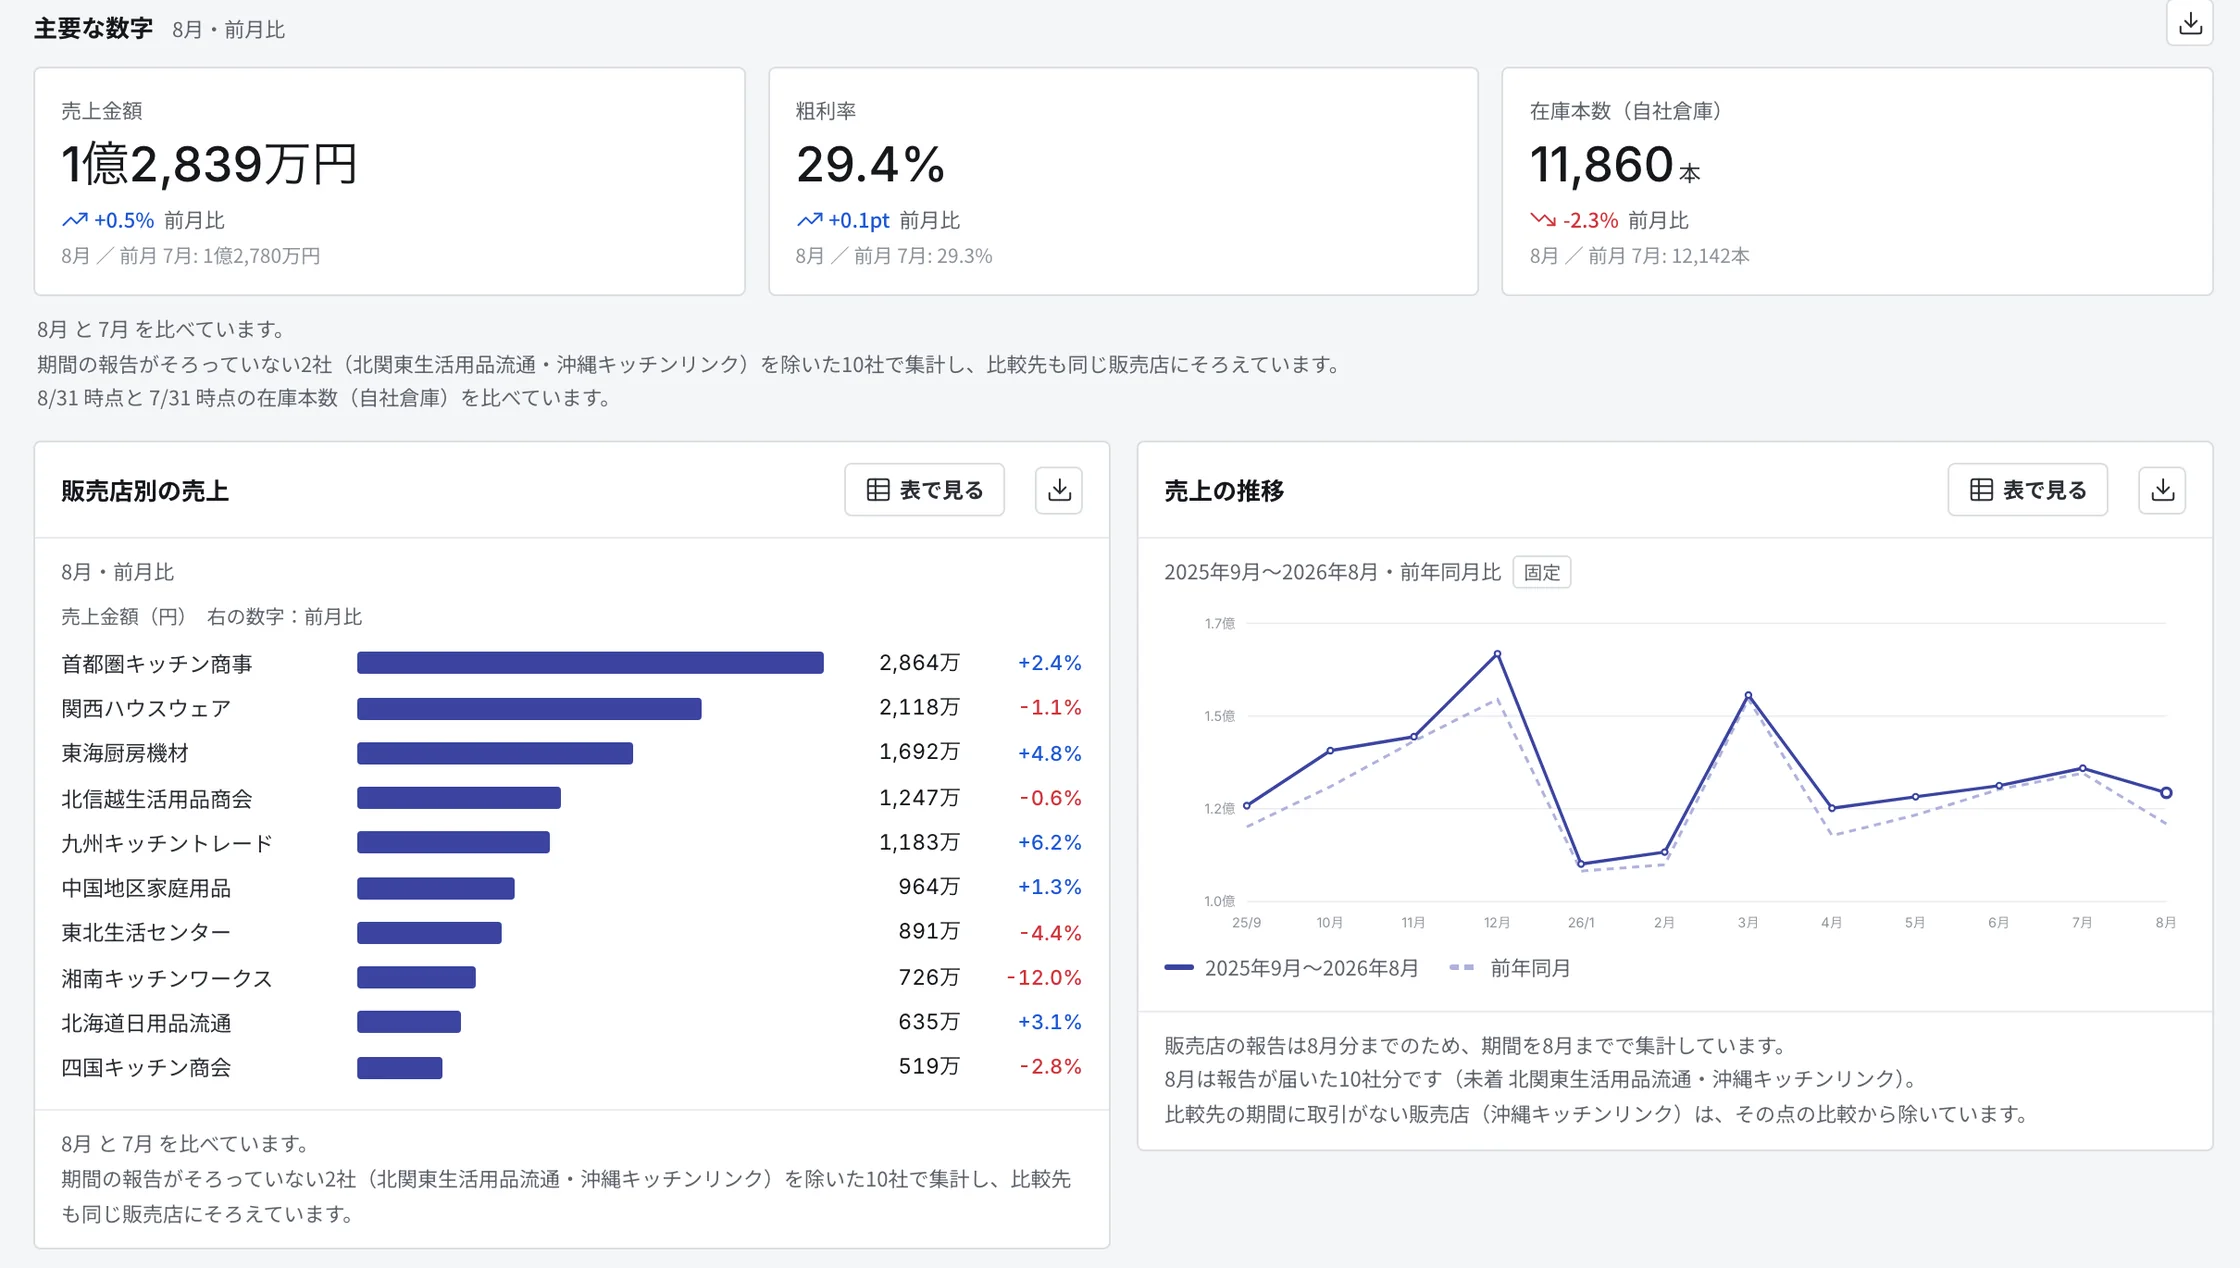2240x1268 pixels.
Task: Select the 首都圏キッチン商事 bar
Action: [x=590, y=663]
